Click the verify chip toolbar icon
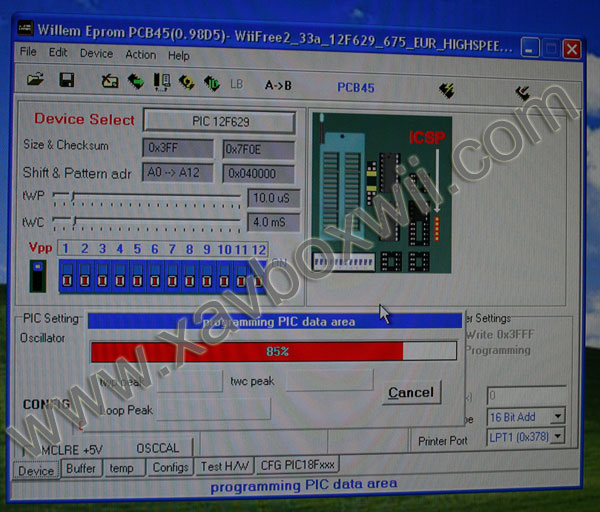The image size is (600, 512). (x=186, y=82)
